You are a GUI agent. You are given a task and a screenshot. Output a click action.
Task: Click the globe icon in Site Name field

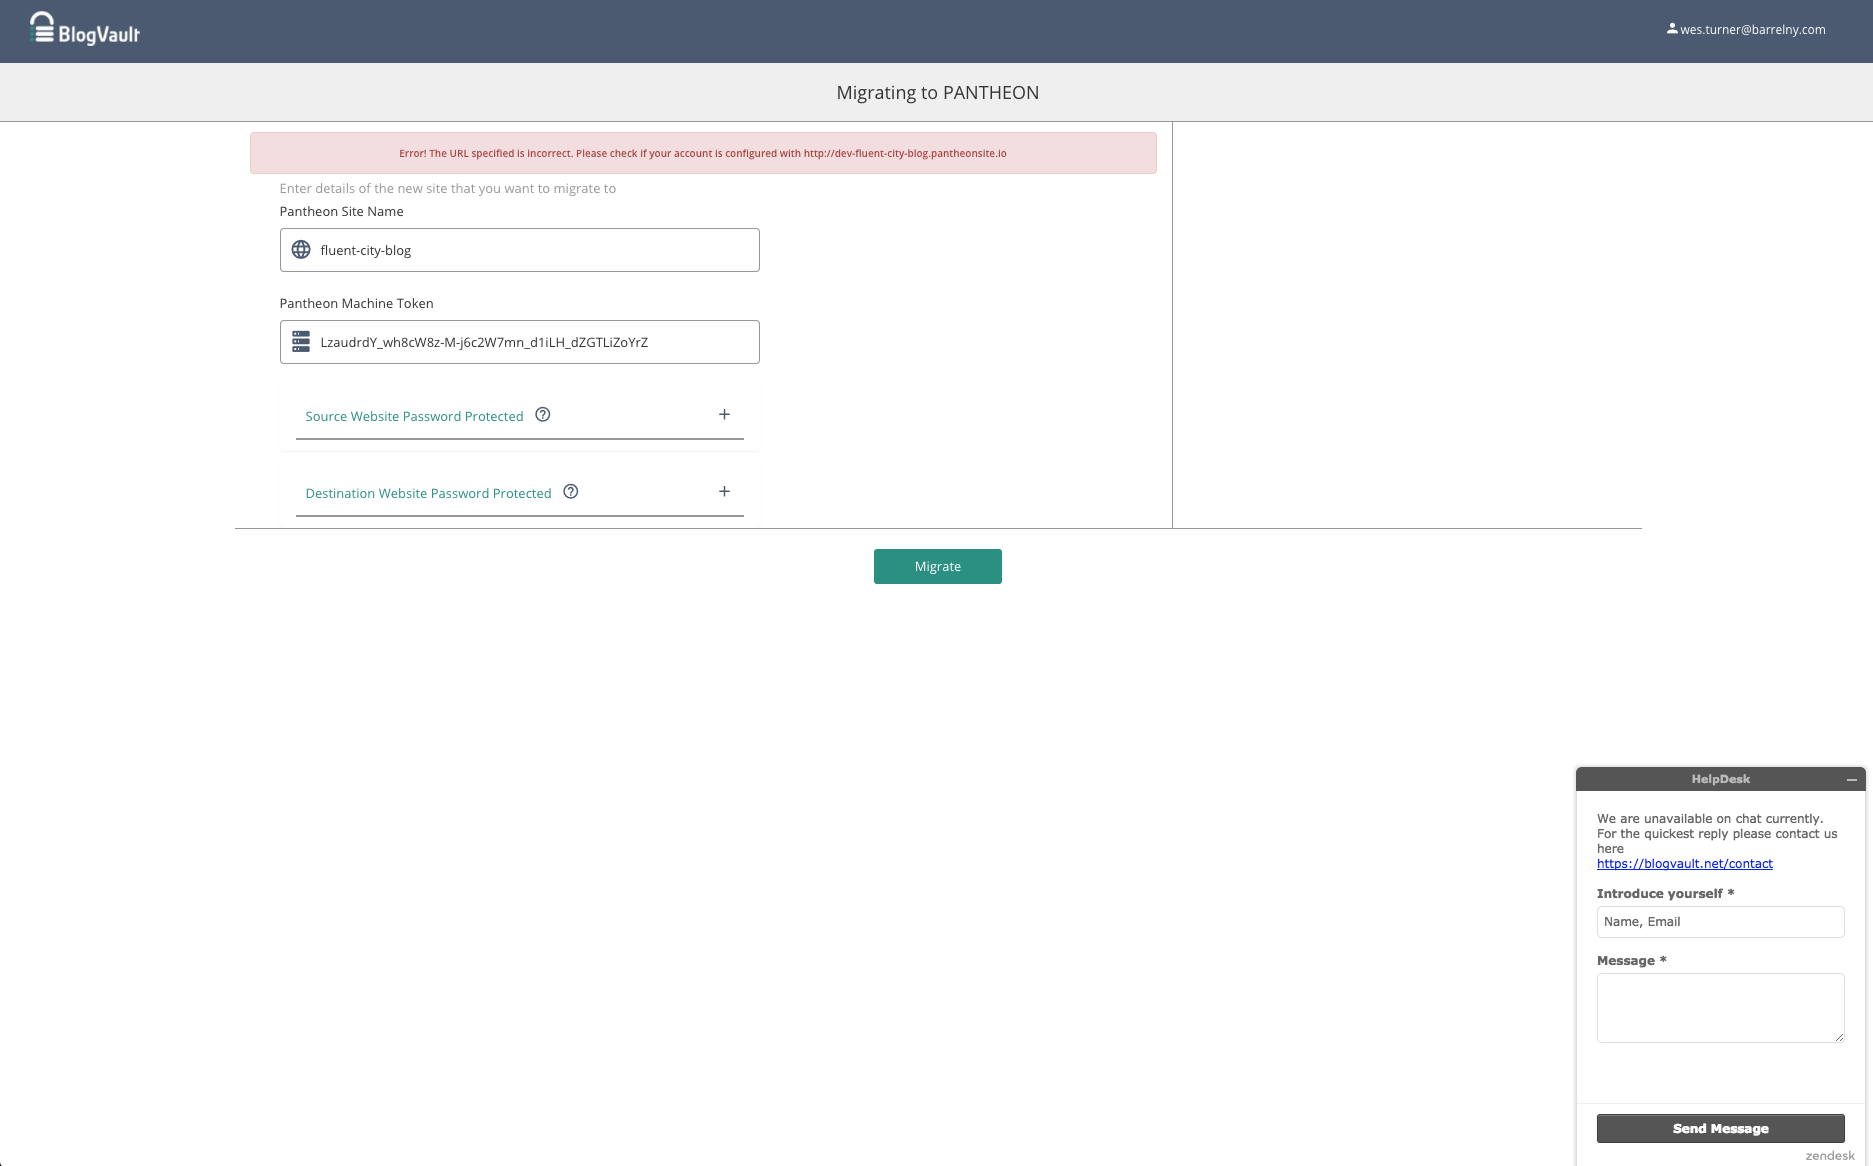pos(301,250)
